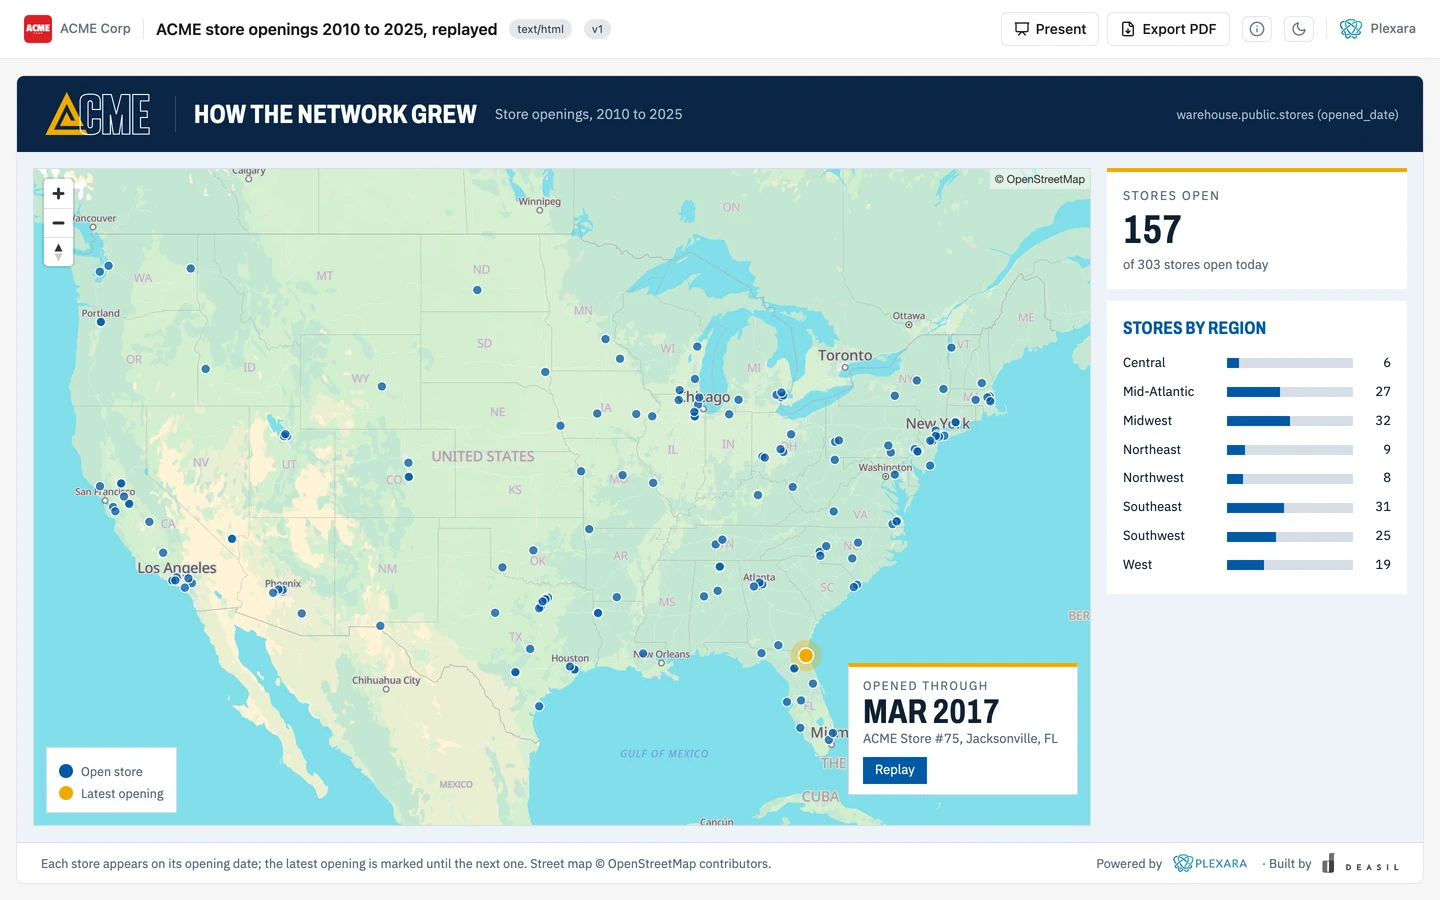Click the store marker at Portland
This screenshot has width=1440, height=900.
pos(100,322)
